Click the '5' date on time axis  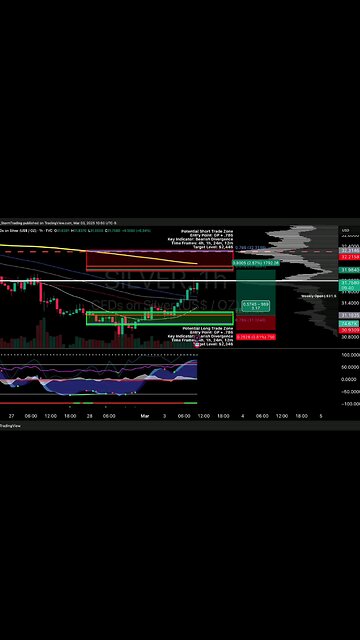(x=321, y=416)
